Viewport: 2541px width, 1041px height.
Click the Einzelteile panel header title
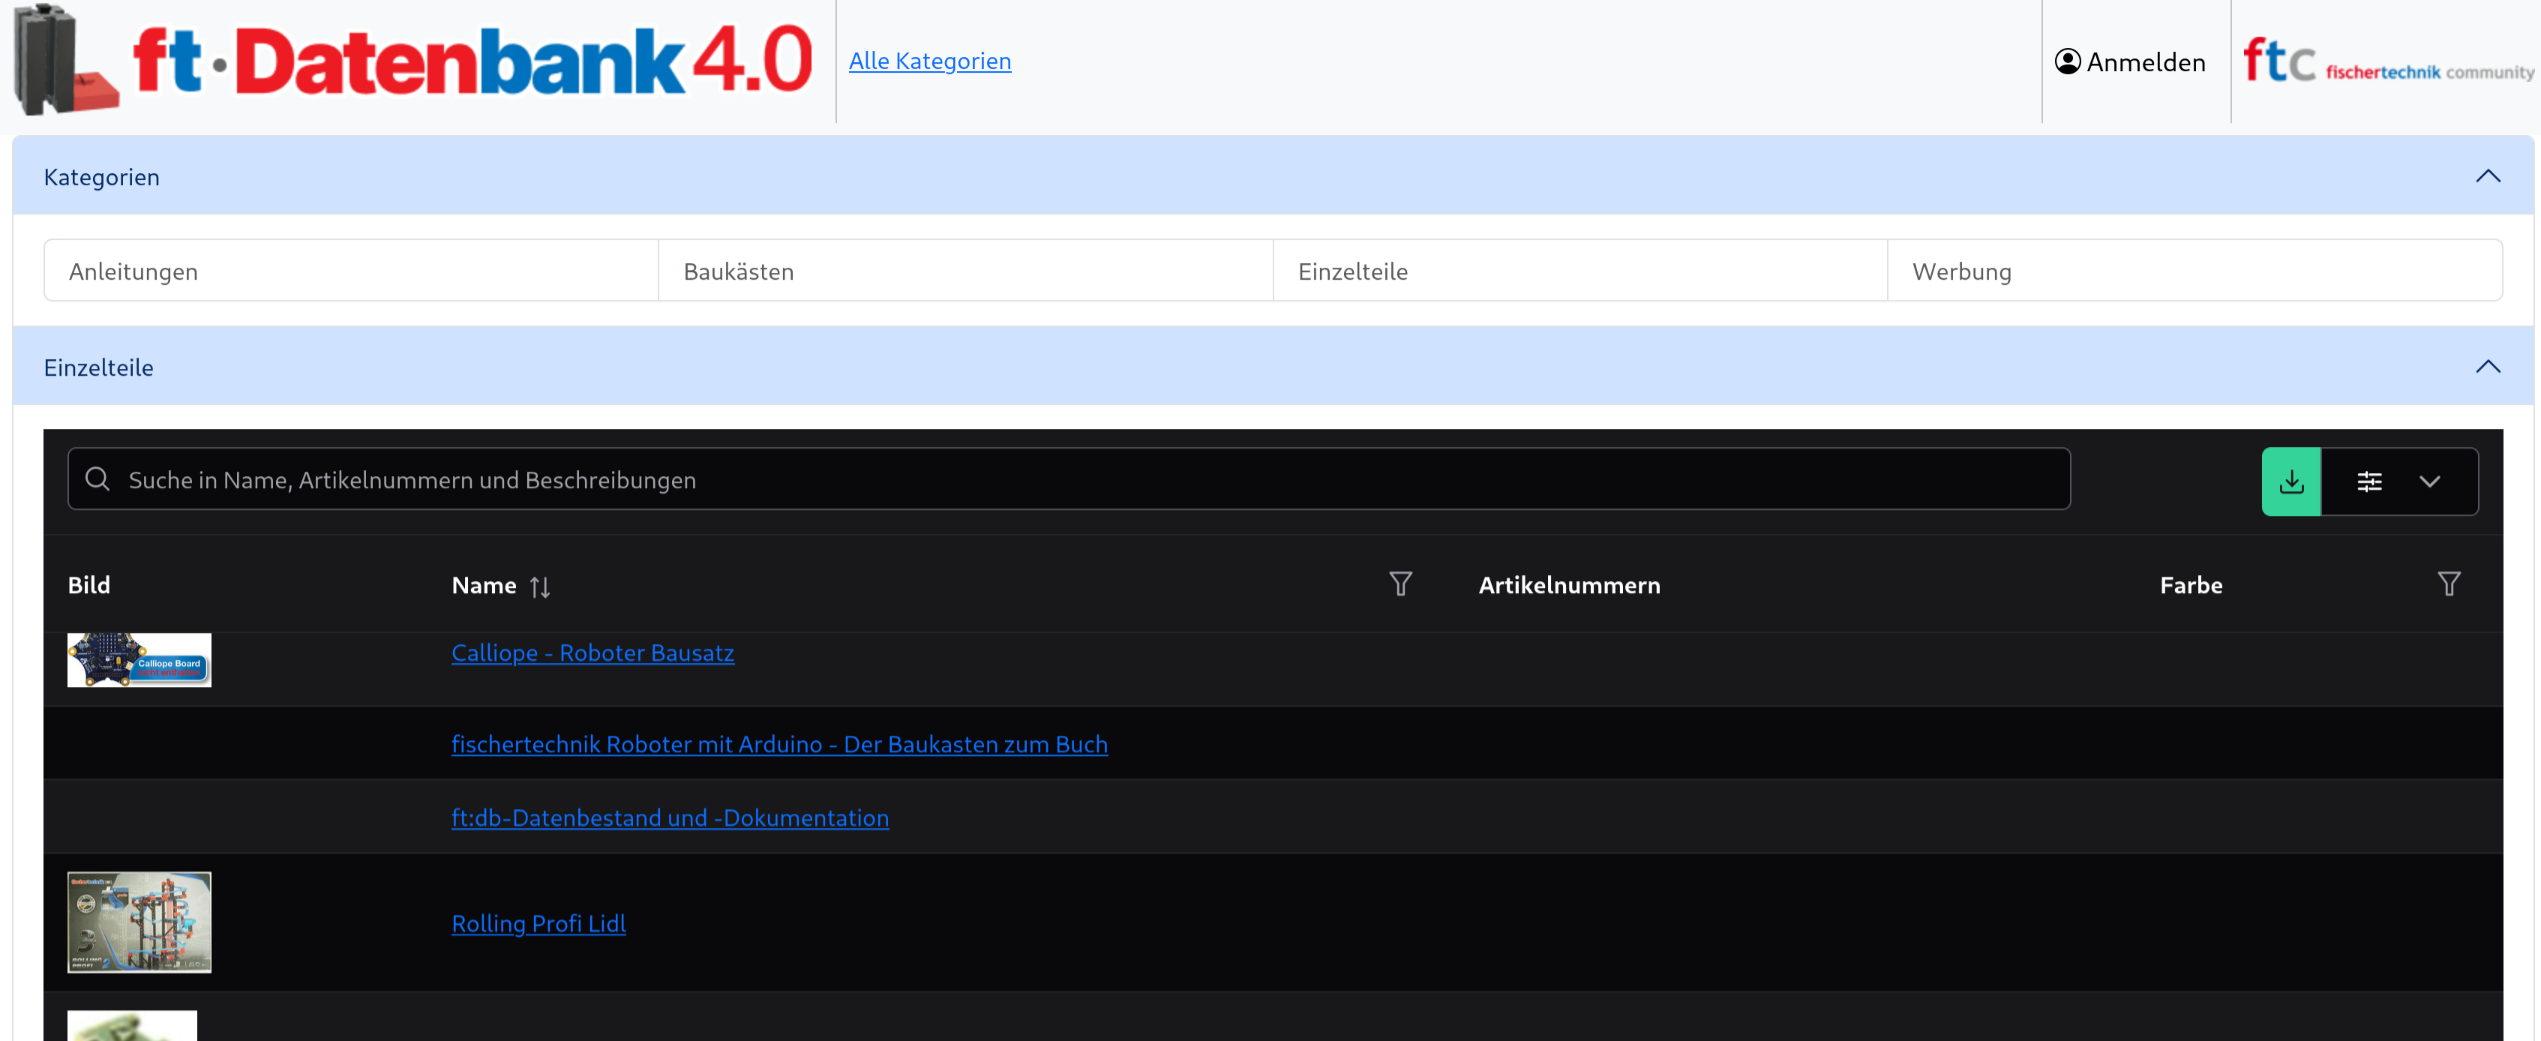[98, 368]
